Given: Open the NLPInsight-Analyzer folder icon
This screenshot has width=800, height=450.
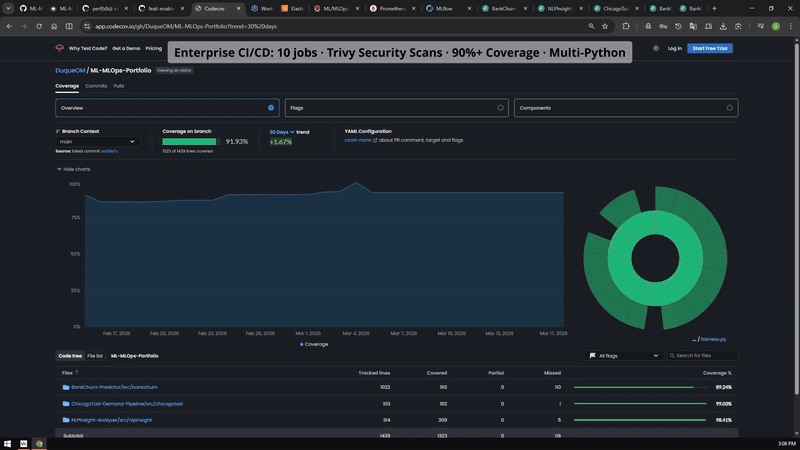Looking at the screenshot, I should pos(66,420).
